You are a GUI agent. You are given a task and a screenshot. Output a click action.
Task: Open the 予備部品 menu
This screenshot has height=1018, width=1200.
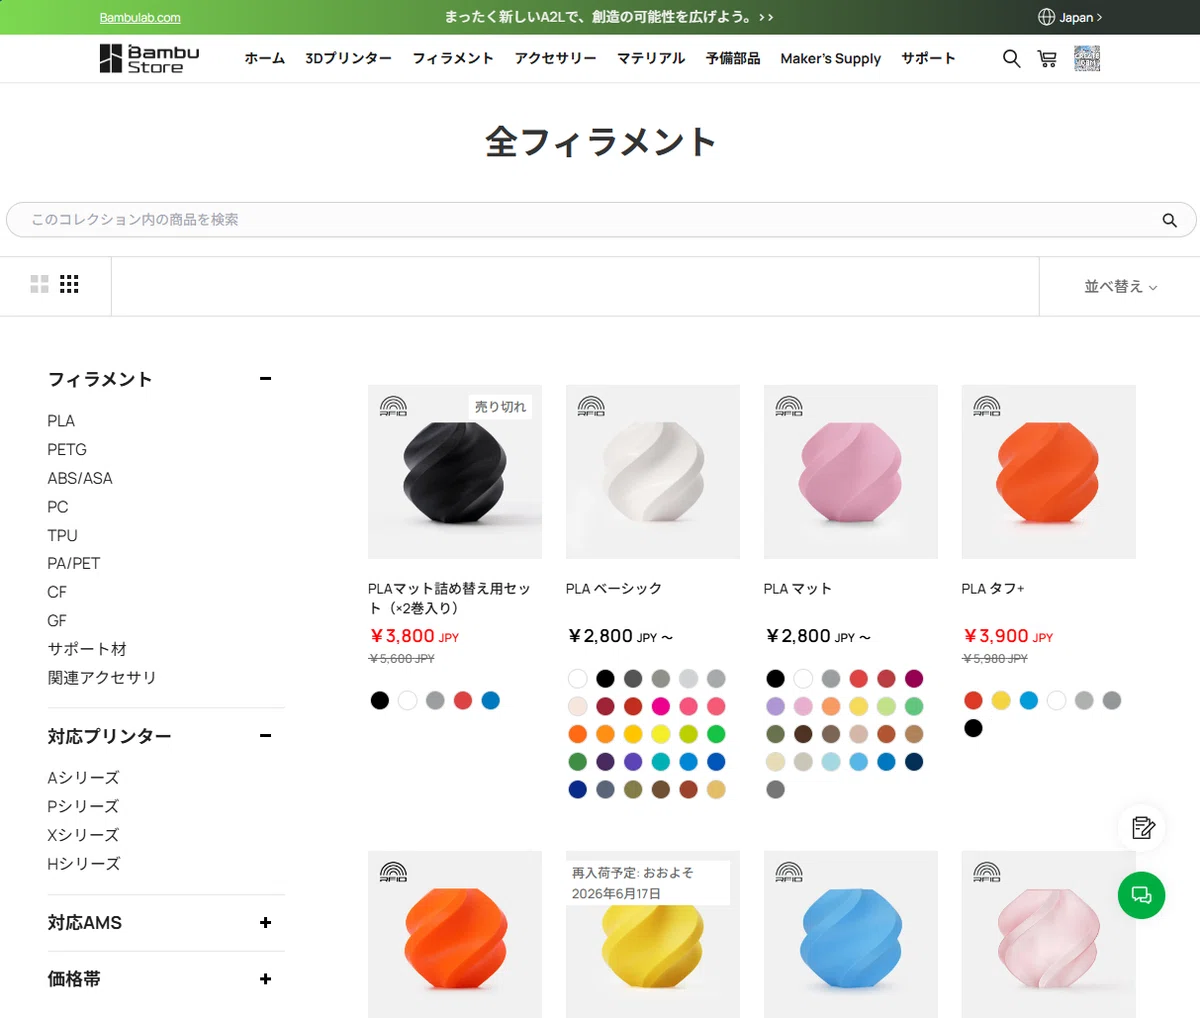click(733, 59)
